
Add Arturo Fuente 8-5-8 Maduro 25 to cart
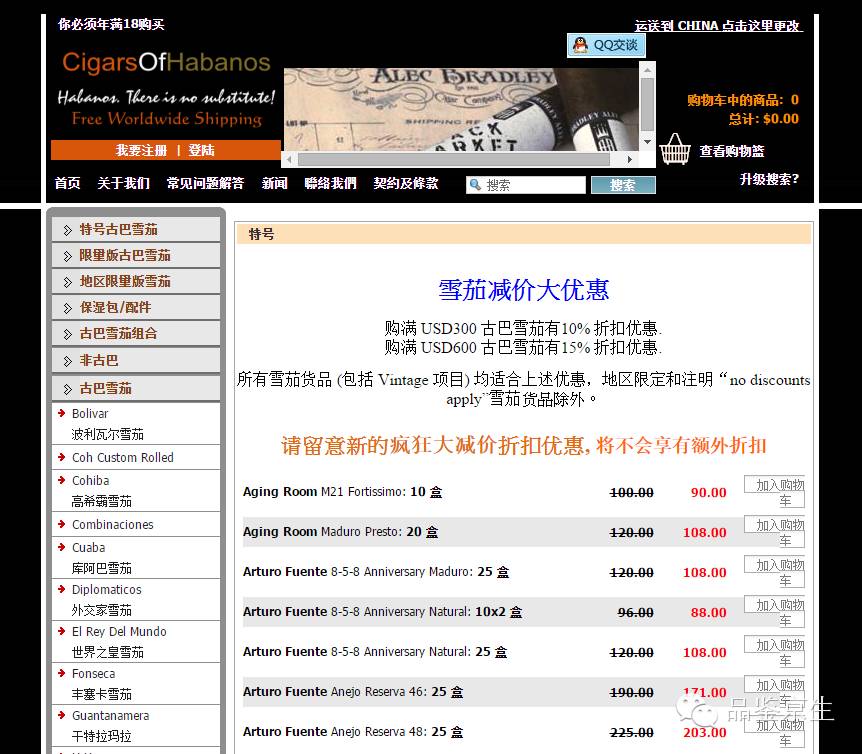[x=775, y=572]
